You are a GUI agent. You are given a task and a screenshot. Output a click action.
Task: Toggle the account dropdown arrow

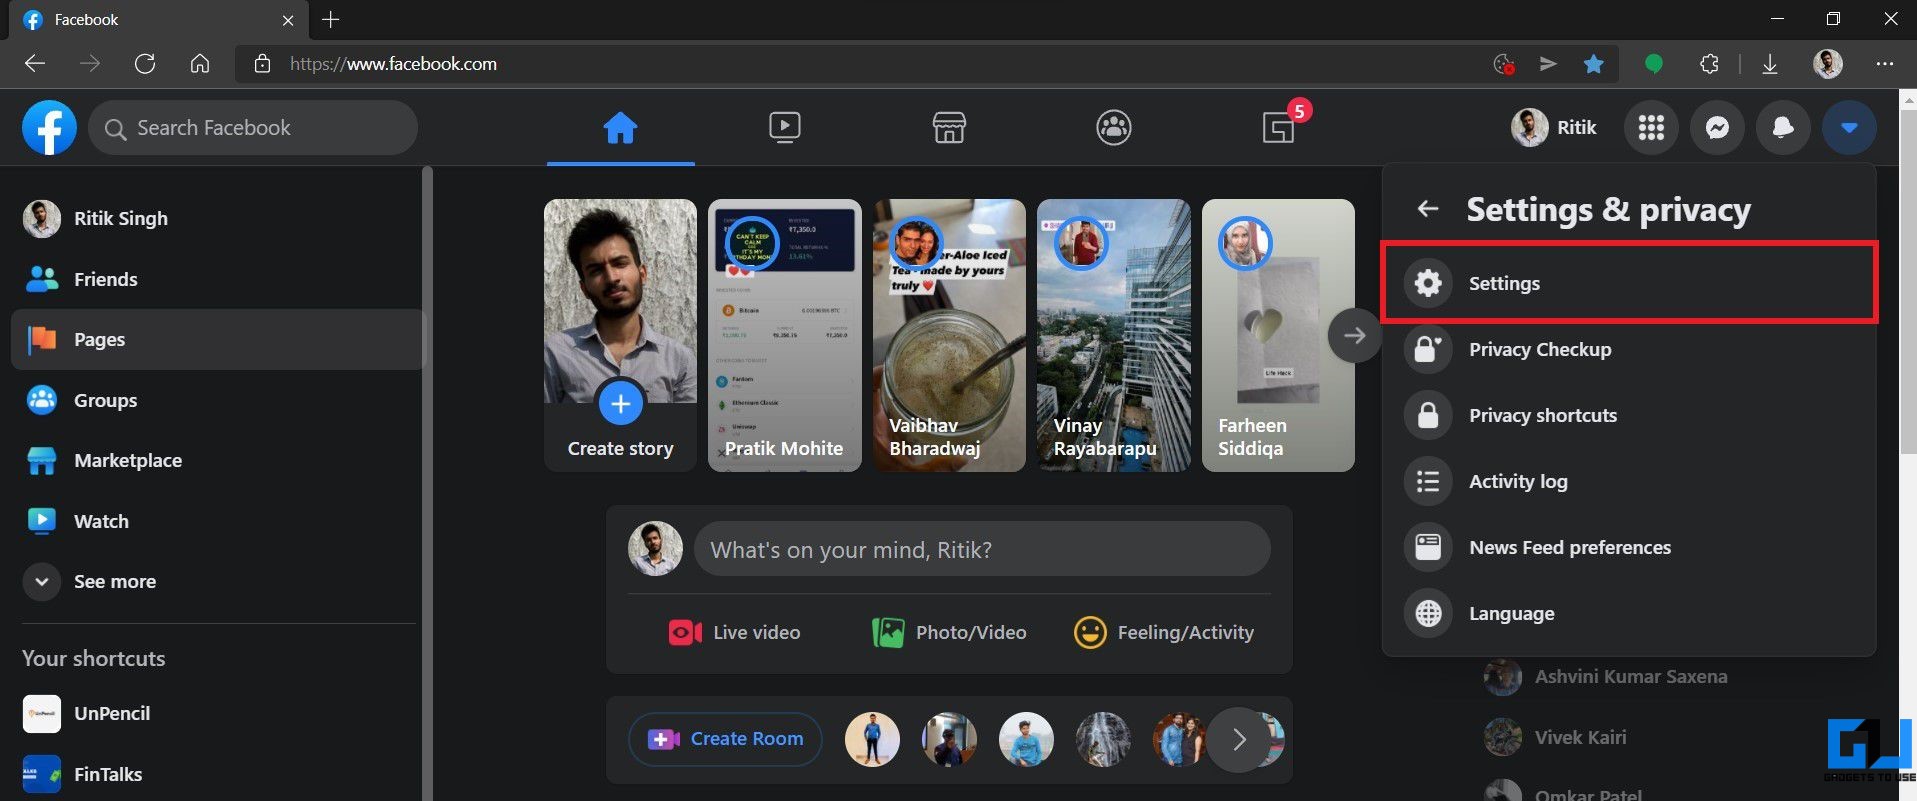click(1849, 127)
